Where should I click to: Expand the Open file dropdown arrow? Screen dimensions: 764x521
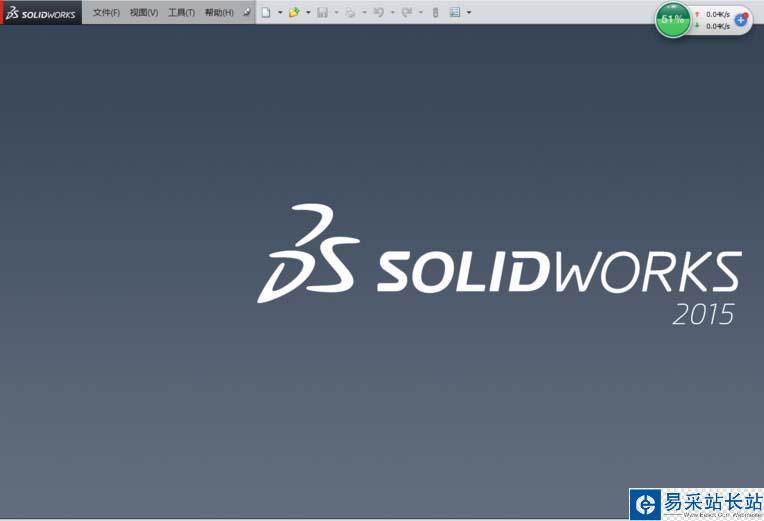point(308,13)
